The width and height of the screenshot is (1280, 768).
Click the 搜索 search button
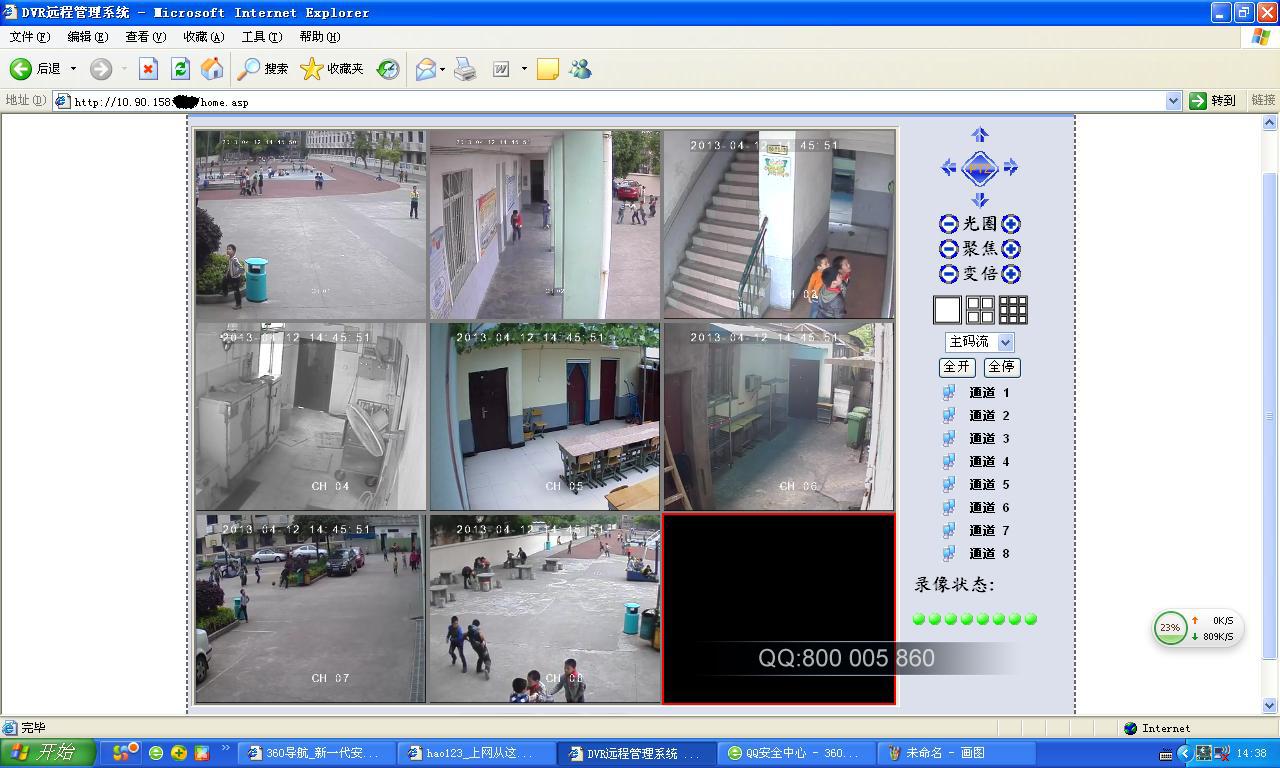(x=263, y=69)
